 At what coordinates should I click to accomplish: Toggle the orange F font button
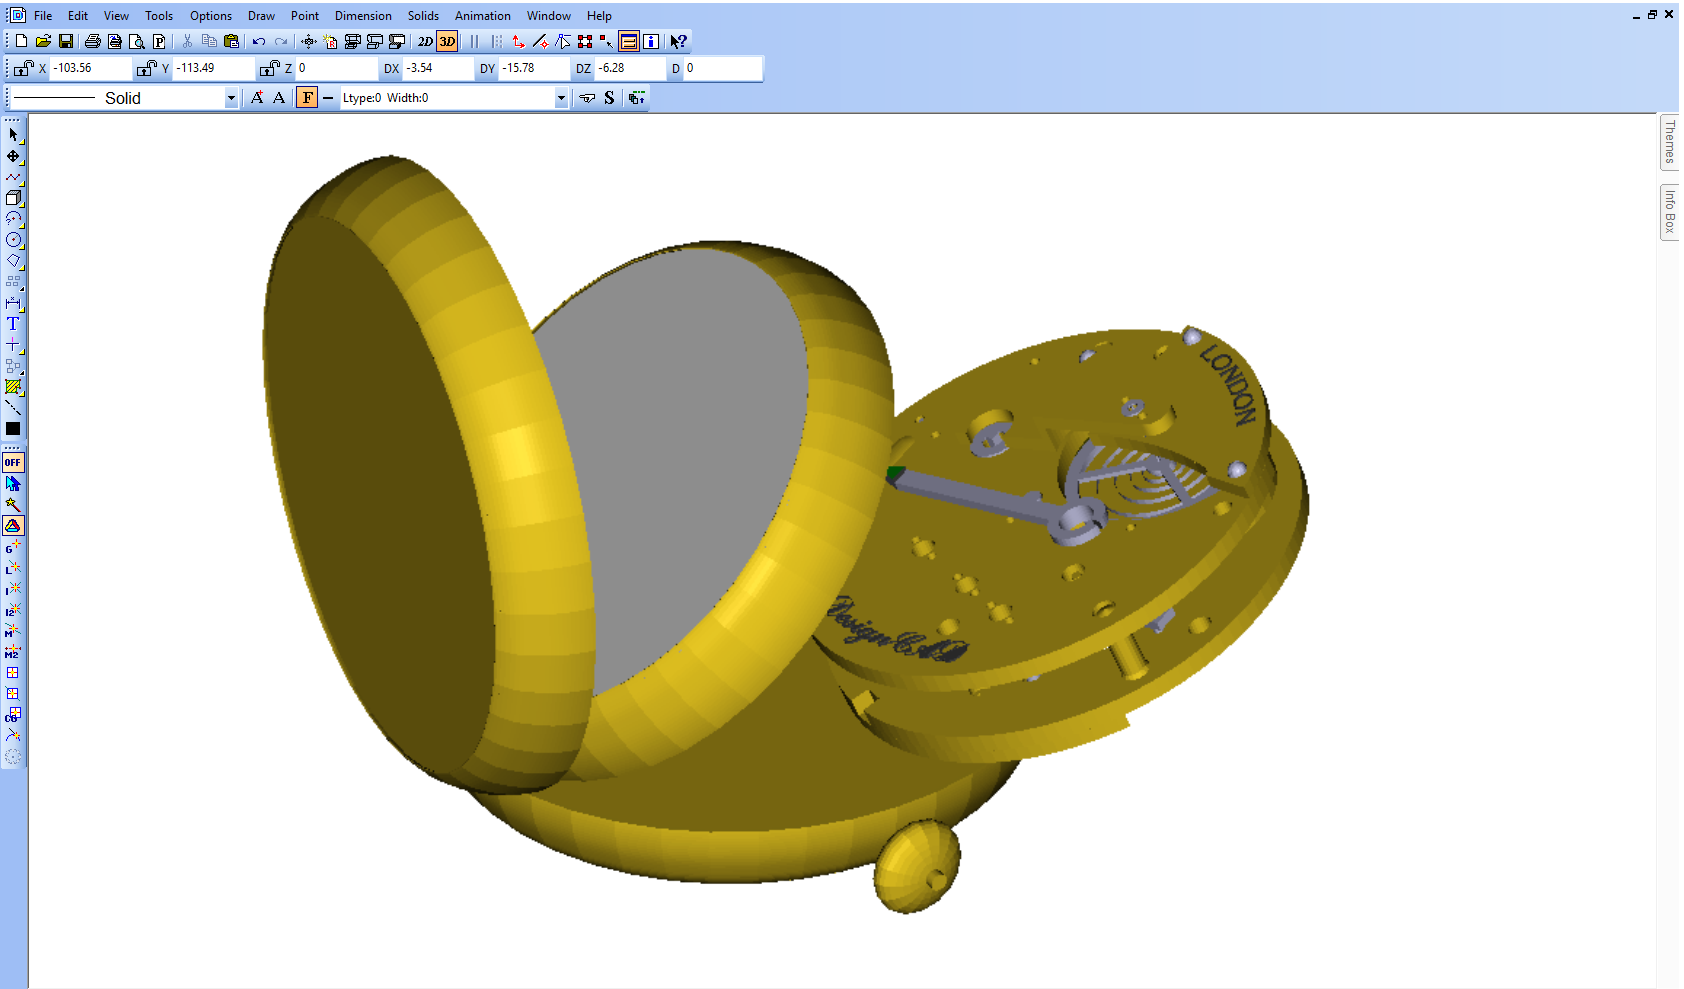[307, 97]
